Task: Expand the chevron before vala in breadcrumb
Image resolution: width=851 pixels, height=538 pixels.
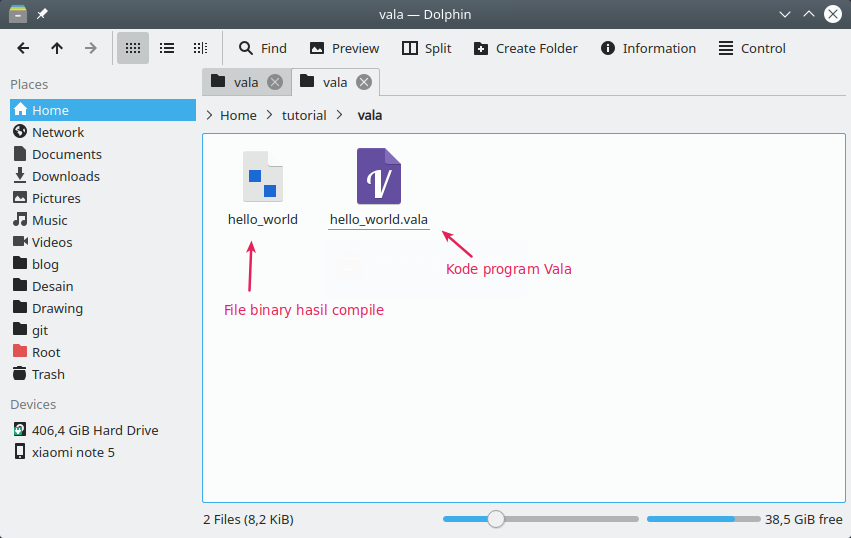Action: point(340,115)
